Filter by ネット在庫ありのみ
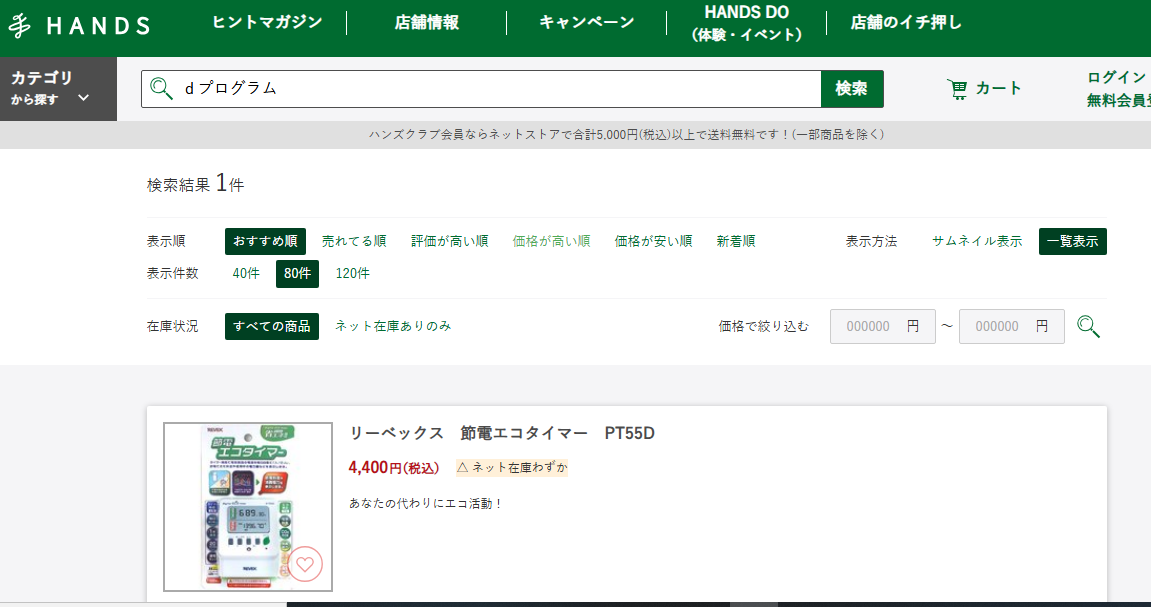The image size is (1151, 607). click(x=393, y=326)
